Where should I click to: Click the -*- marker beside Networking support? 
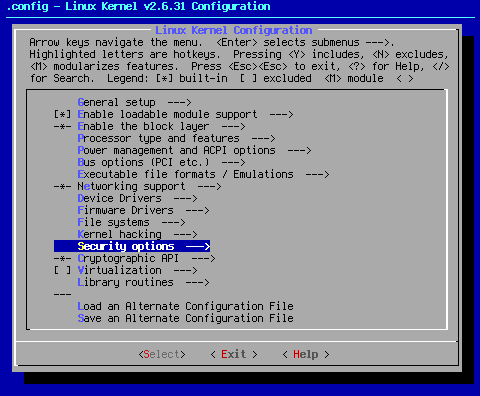pos(63,186)
